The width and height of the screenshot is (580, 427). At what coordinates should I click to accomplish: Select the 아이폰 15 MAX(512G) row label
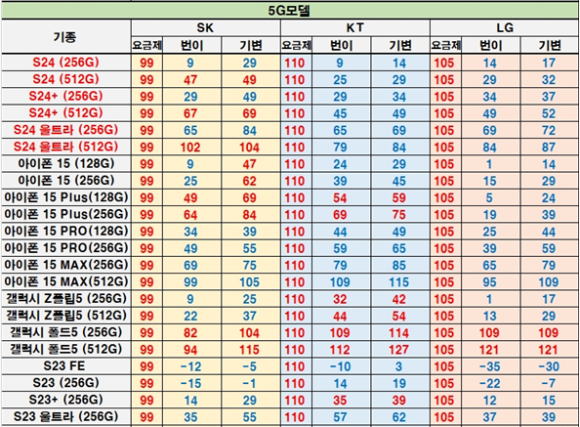click(66, 282)
